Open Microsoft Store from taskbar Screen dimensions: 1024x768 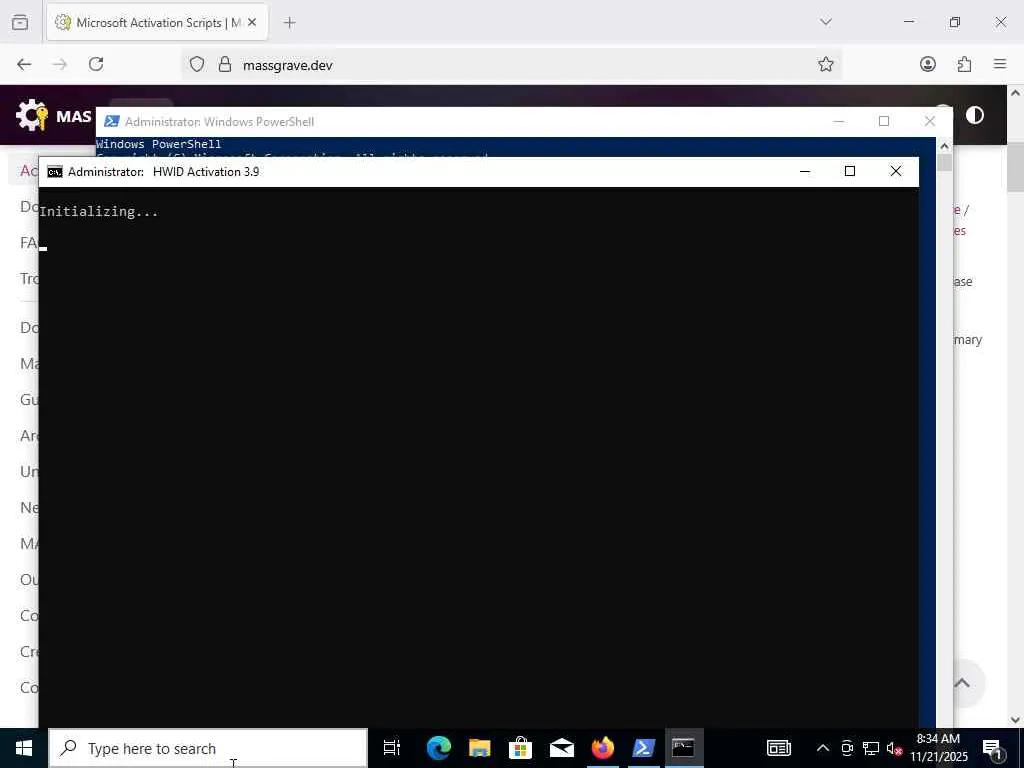(520, 748)
